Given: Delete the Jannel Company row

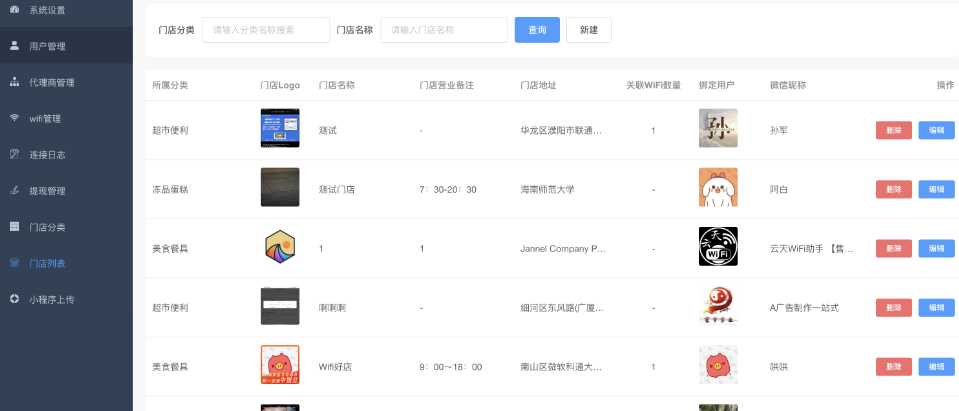Looking at the screenshot, I should [x=894, y=248].
